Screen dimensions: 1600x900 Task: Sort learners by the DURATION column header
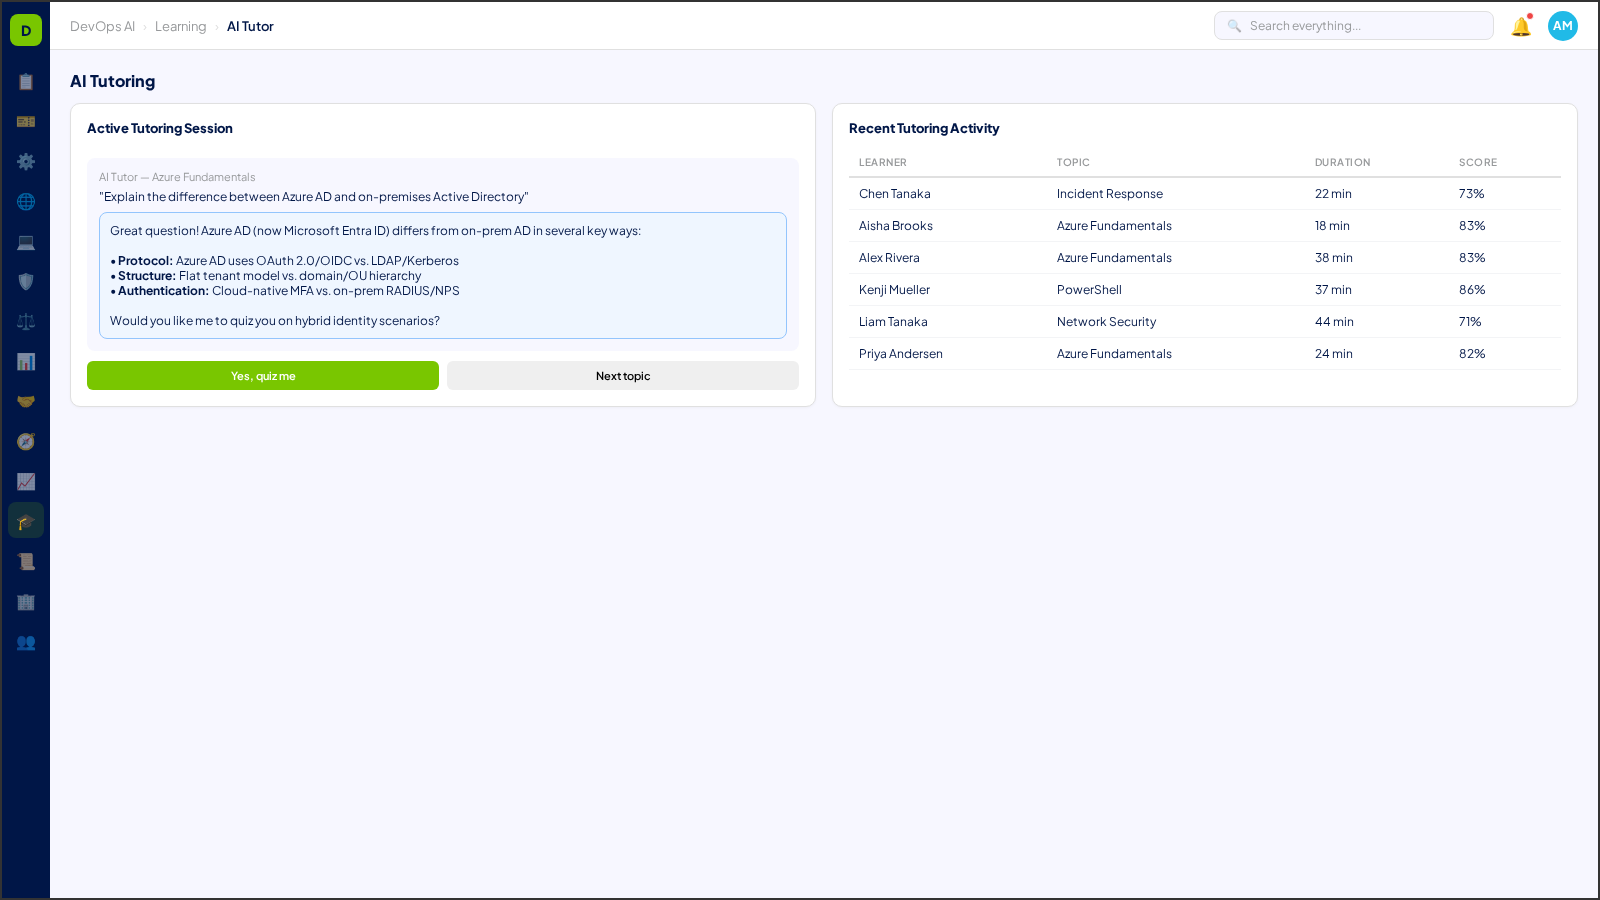tap(1343, 162)
